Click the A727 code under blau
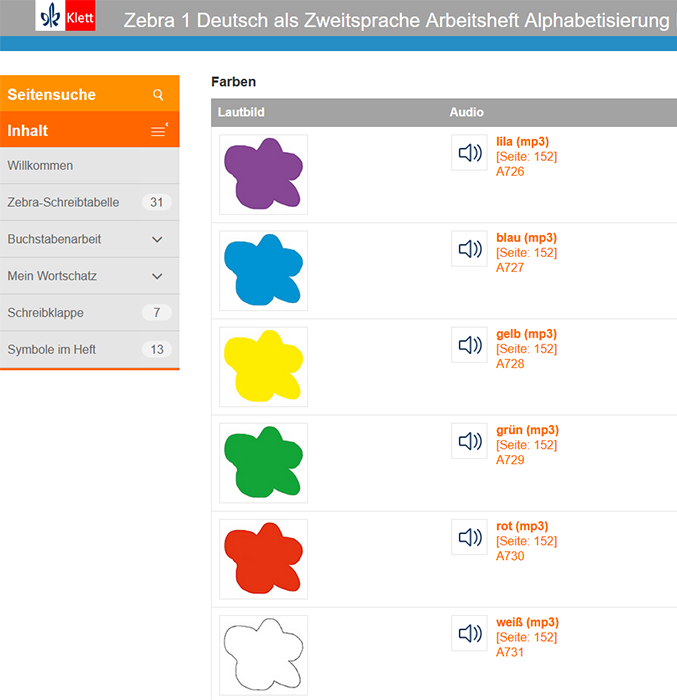Viewport: 677px width, 700px height. (510, 267)
